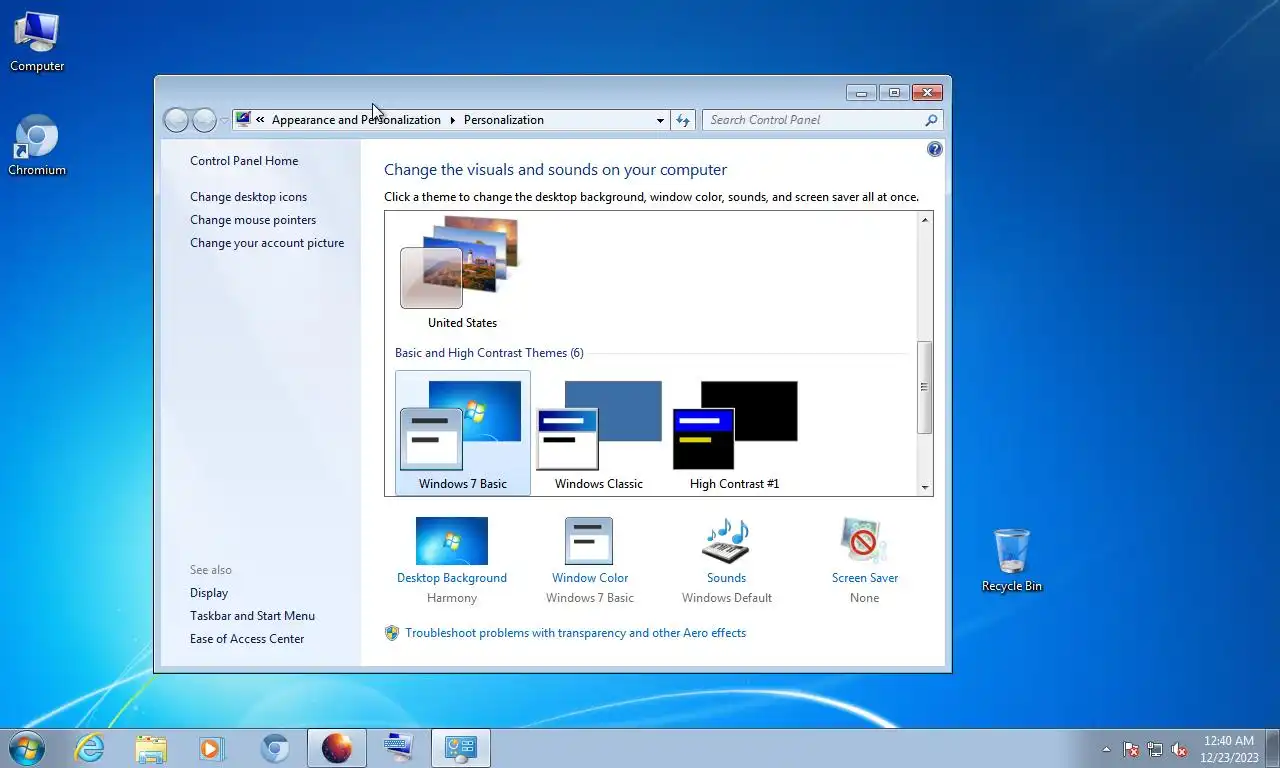1280x768 pixels.
Task: Click the muted volume tray icon
Action: 1179,749
